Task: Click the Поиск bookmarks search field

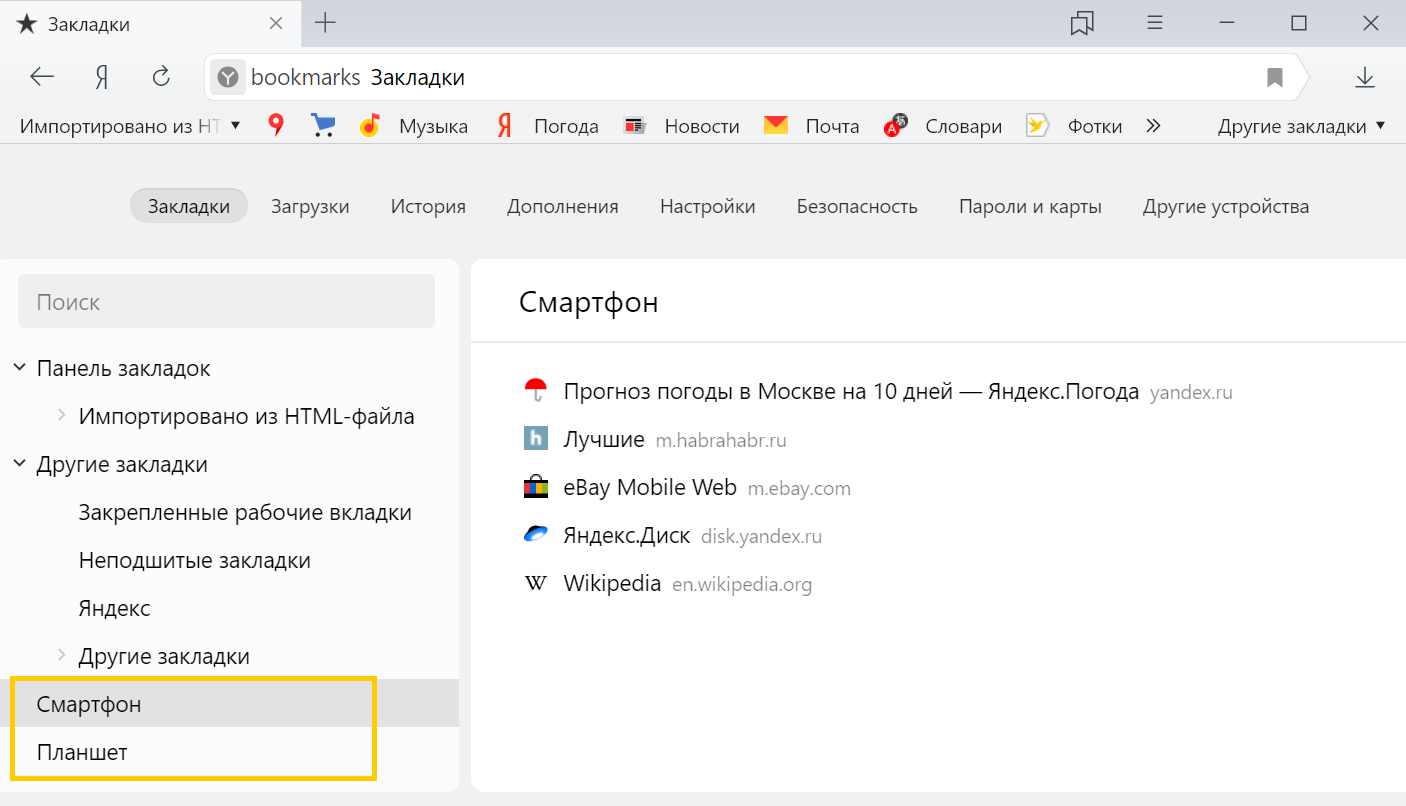Action: point(226,301)
